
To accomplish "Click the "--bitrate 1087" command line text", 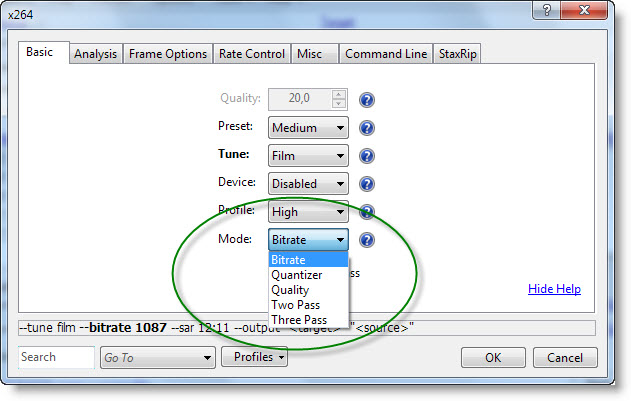I will click(123, 328).
